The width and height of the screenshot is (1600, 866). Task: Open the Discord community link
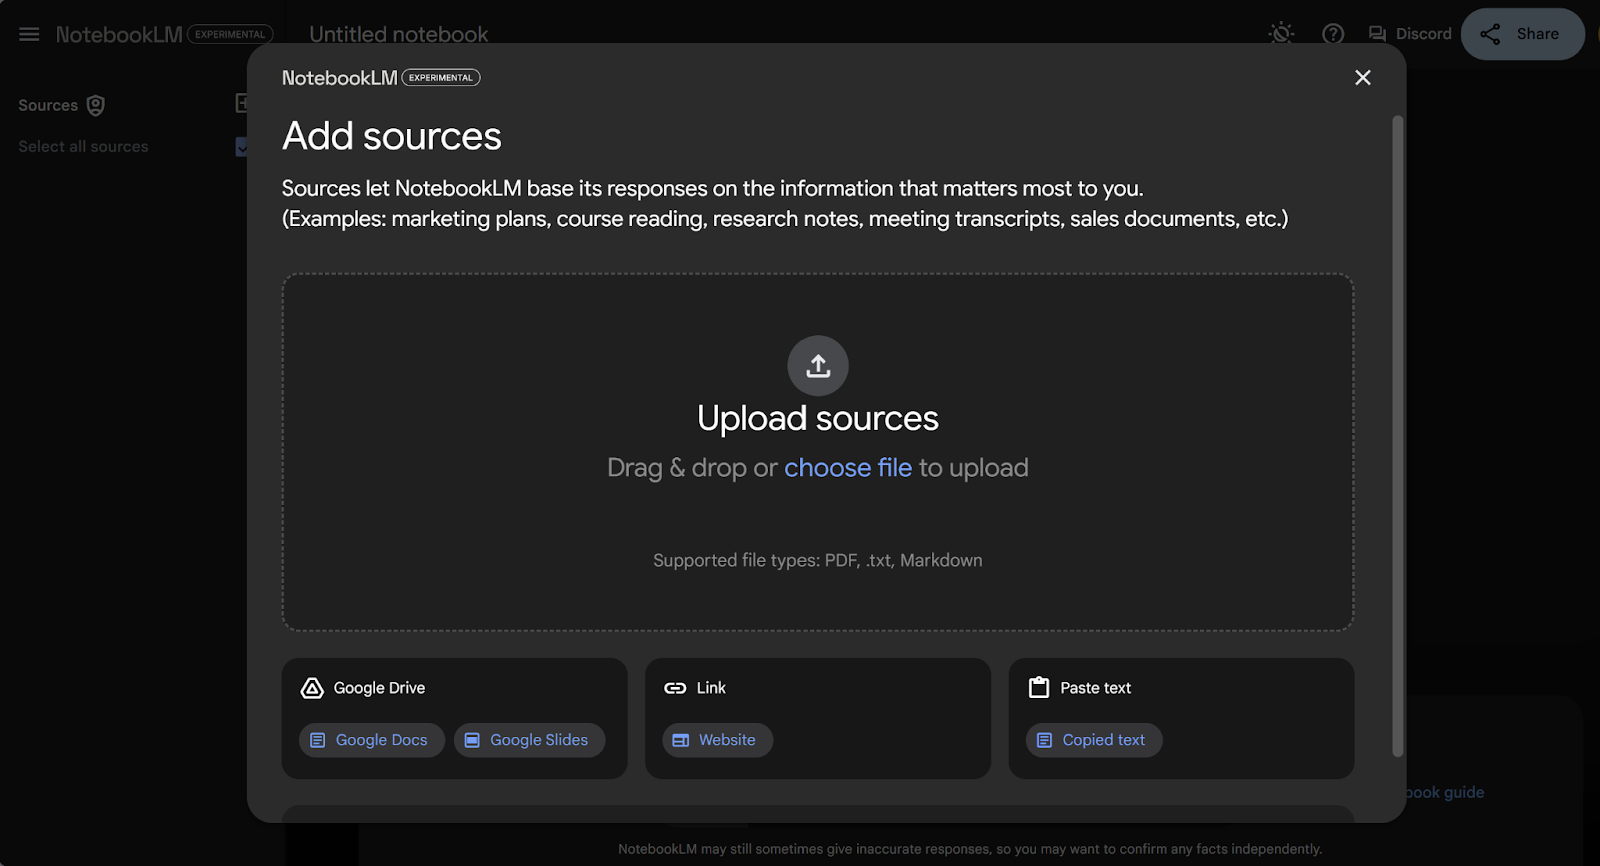1410,34
